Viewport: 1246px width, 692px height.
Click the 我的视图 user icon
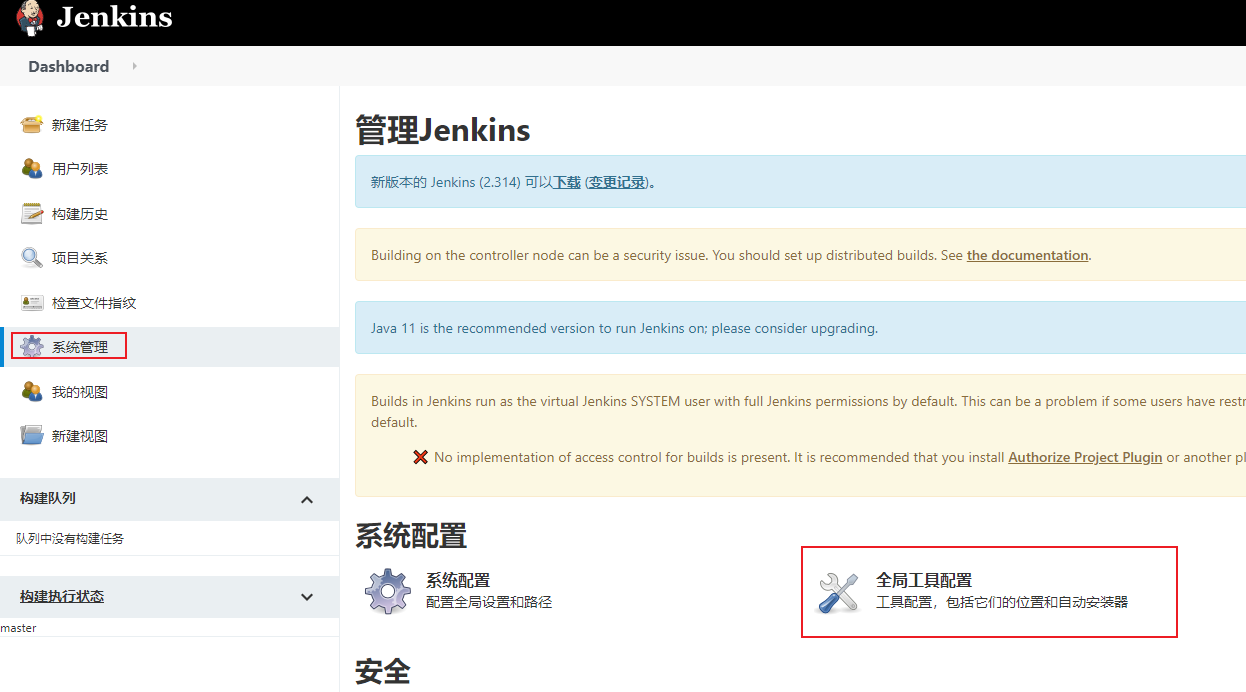pyautogui.click(x=32, y=392)
